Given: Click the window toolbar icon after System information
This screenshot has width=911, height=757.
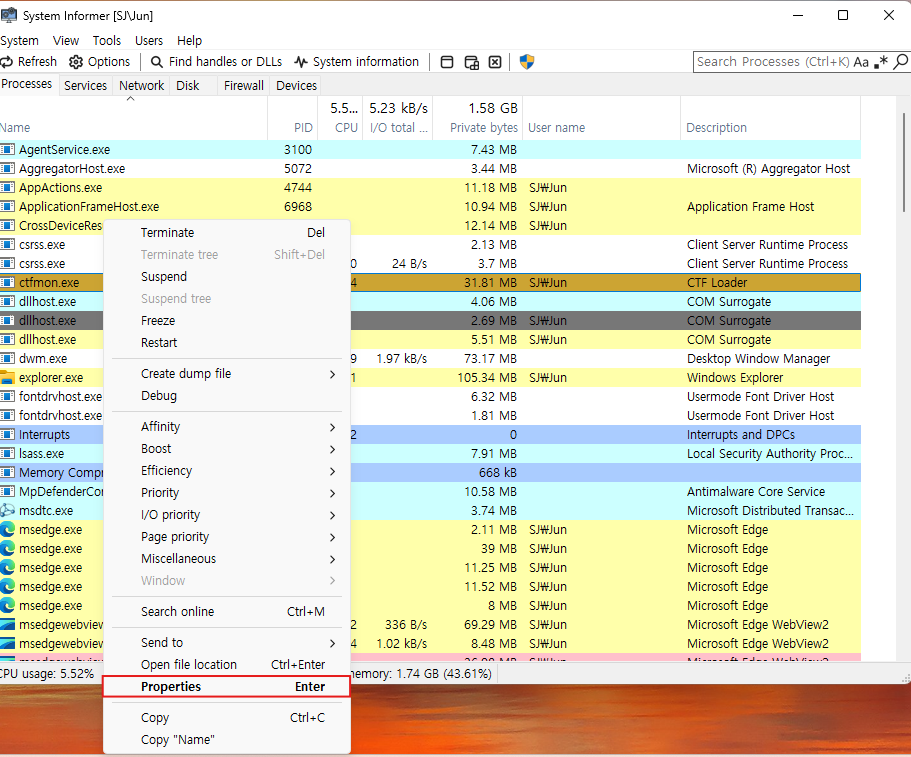Looking at the screenshot, I should pos(447,62).
